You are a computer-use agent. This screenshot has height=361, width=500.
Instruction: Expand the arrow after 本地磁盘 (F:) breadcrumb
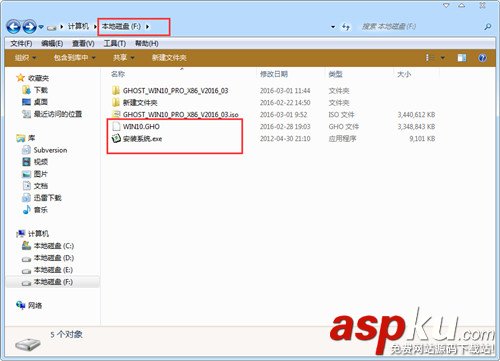click(x=147, y=26)
